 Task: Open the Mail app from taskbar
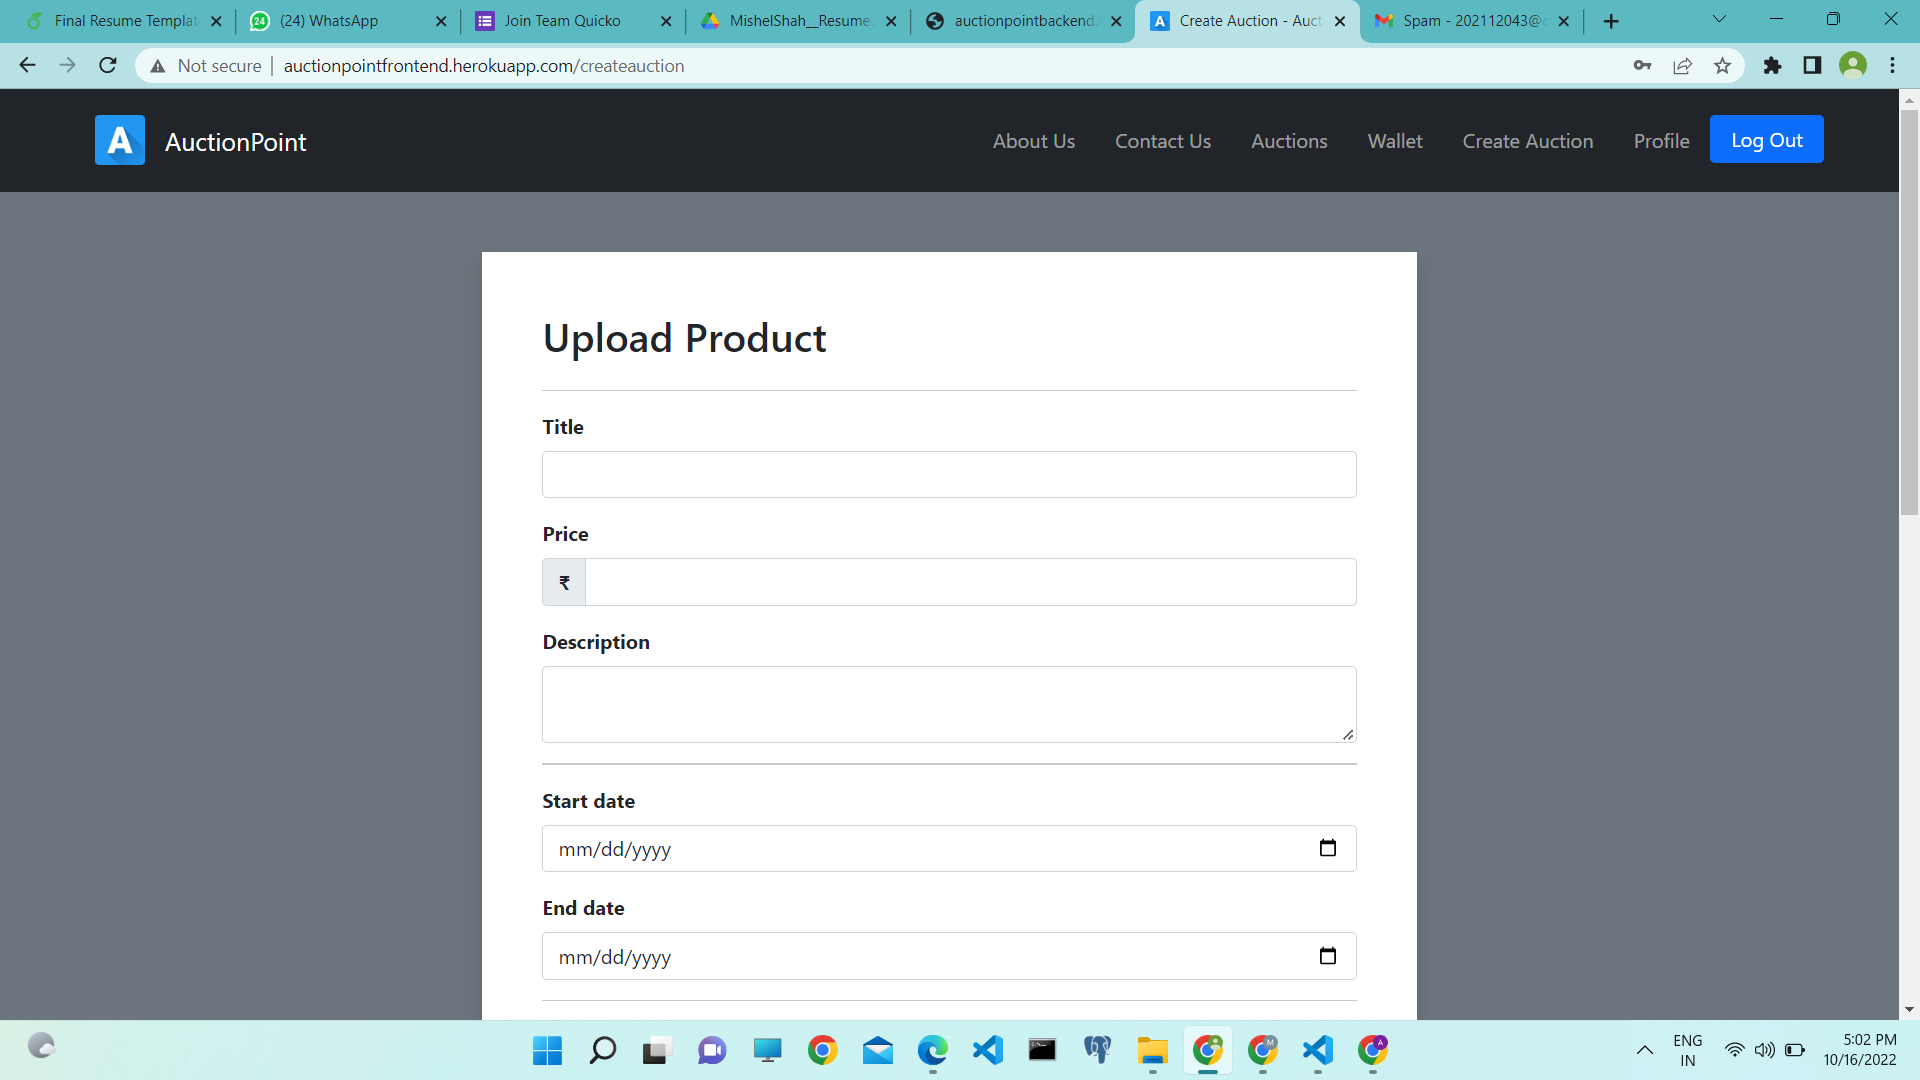pyautogui.click(x=877, y=1051)
